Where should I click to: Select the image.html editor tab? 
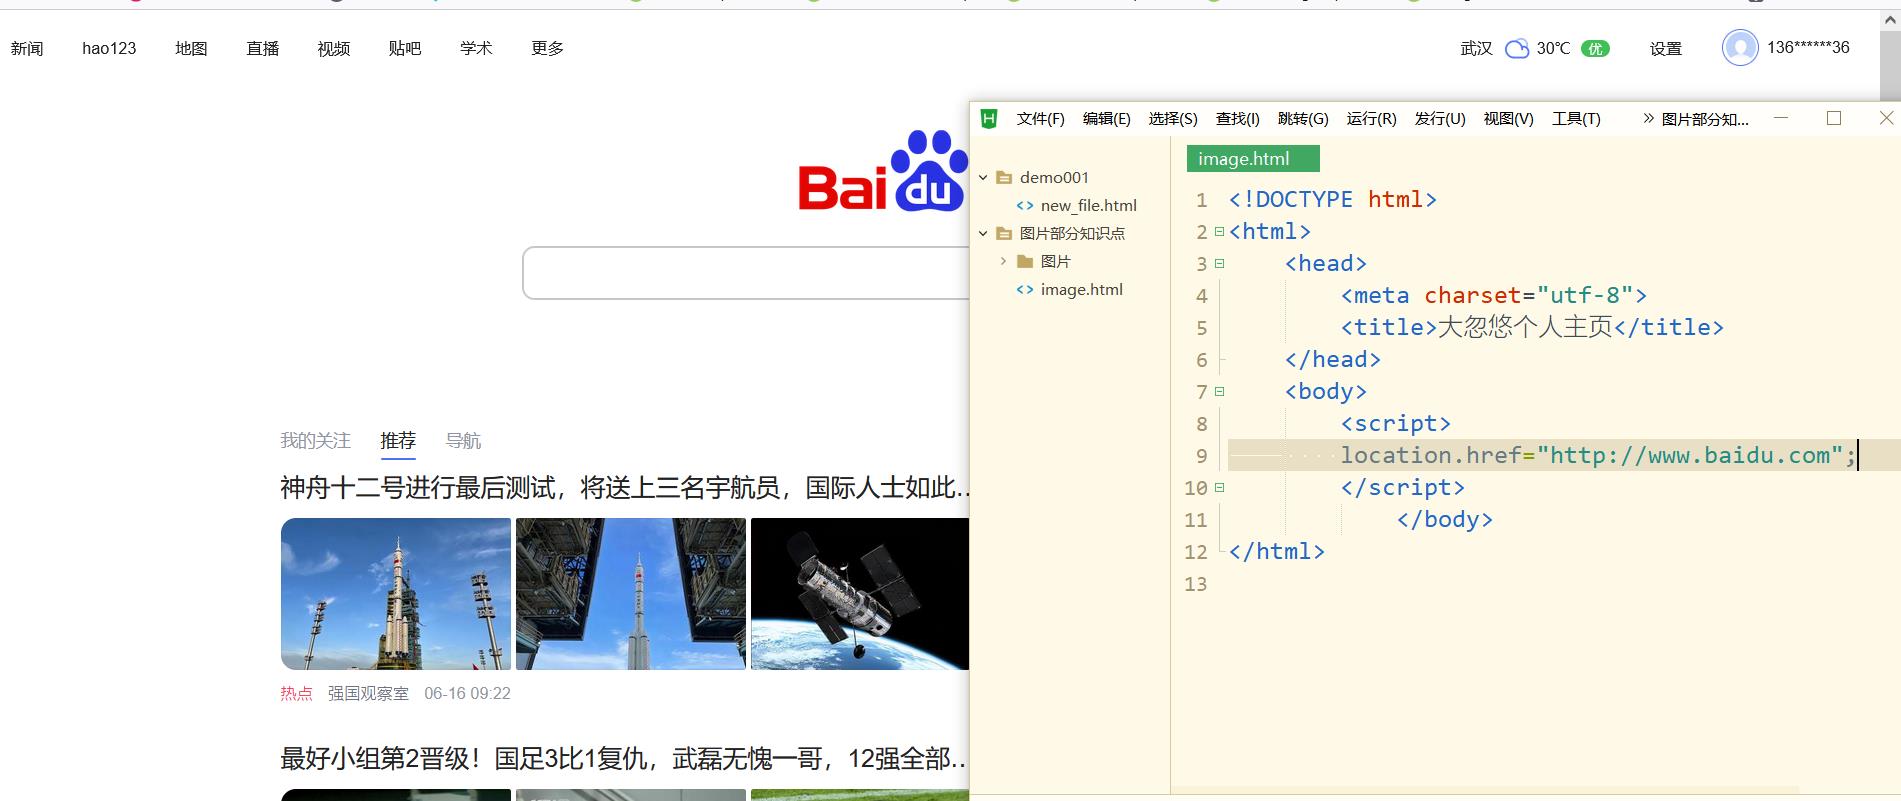click(x=1253, y=159)
